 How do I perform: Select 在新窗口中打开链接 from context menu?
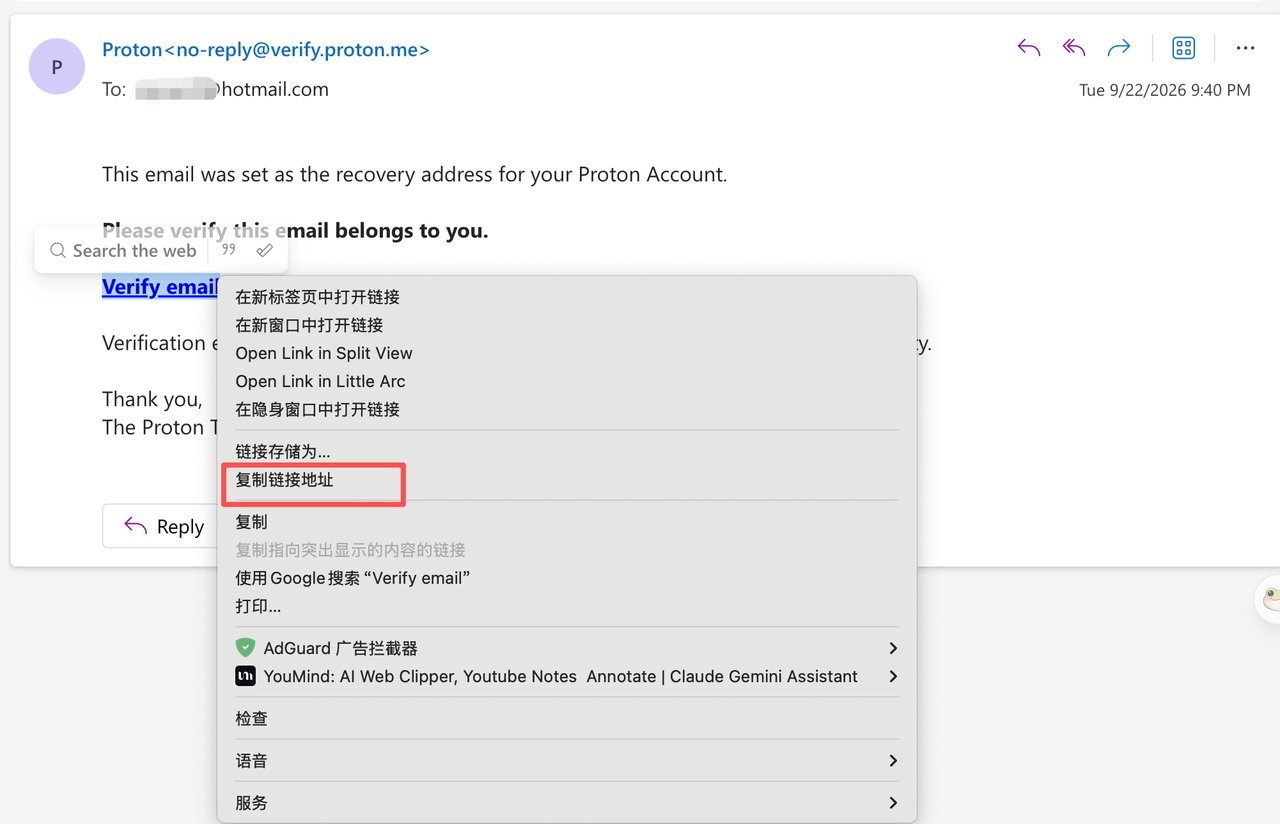[567, 325]
